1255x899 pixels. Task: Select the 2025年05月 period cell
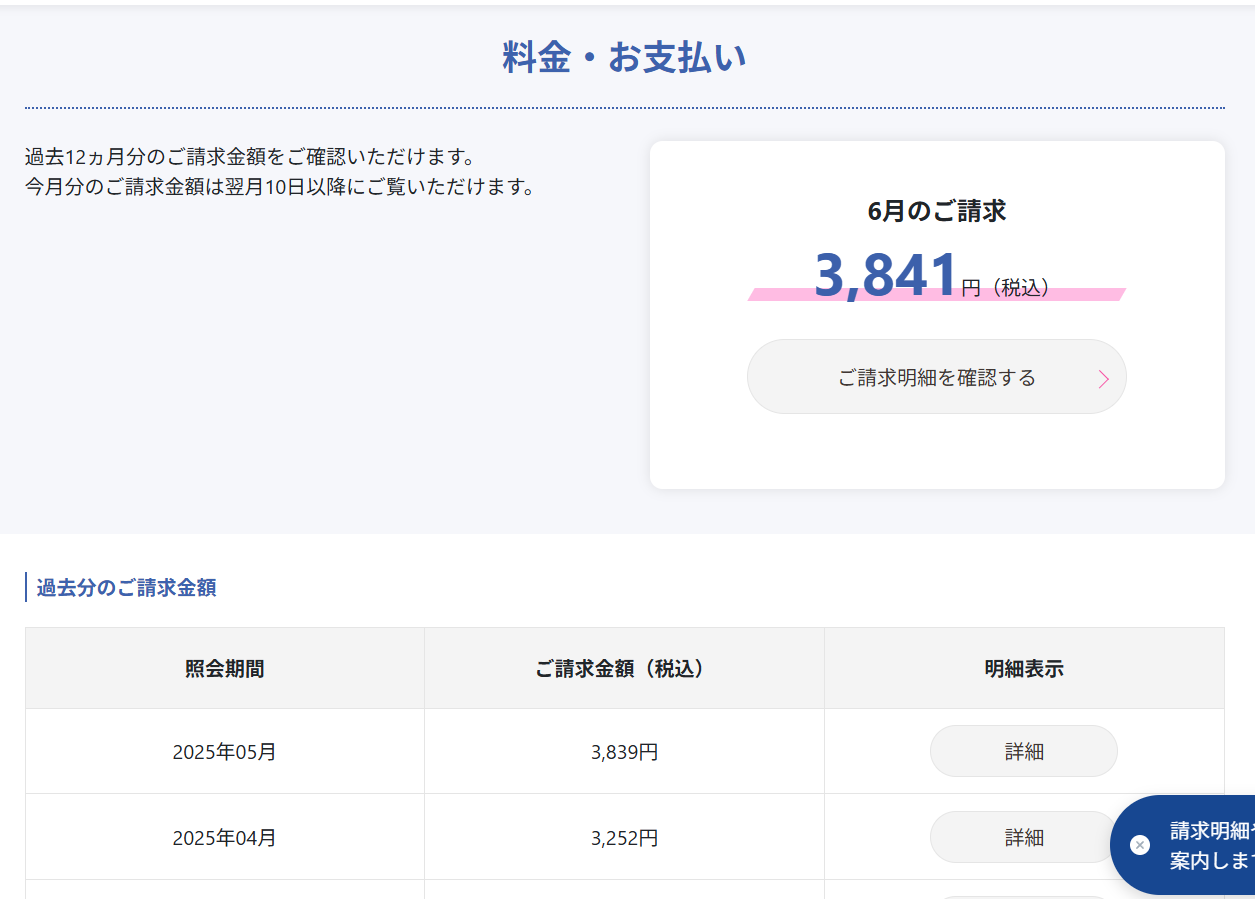(225, 751)
